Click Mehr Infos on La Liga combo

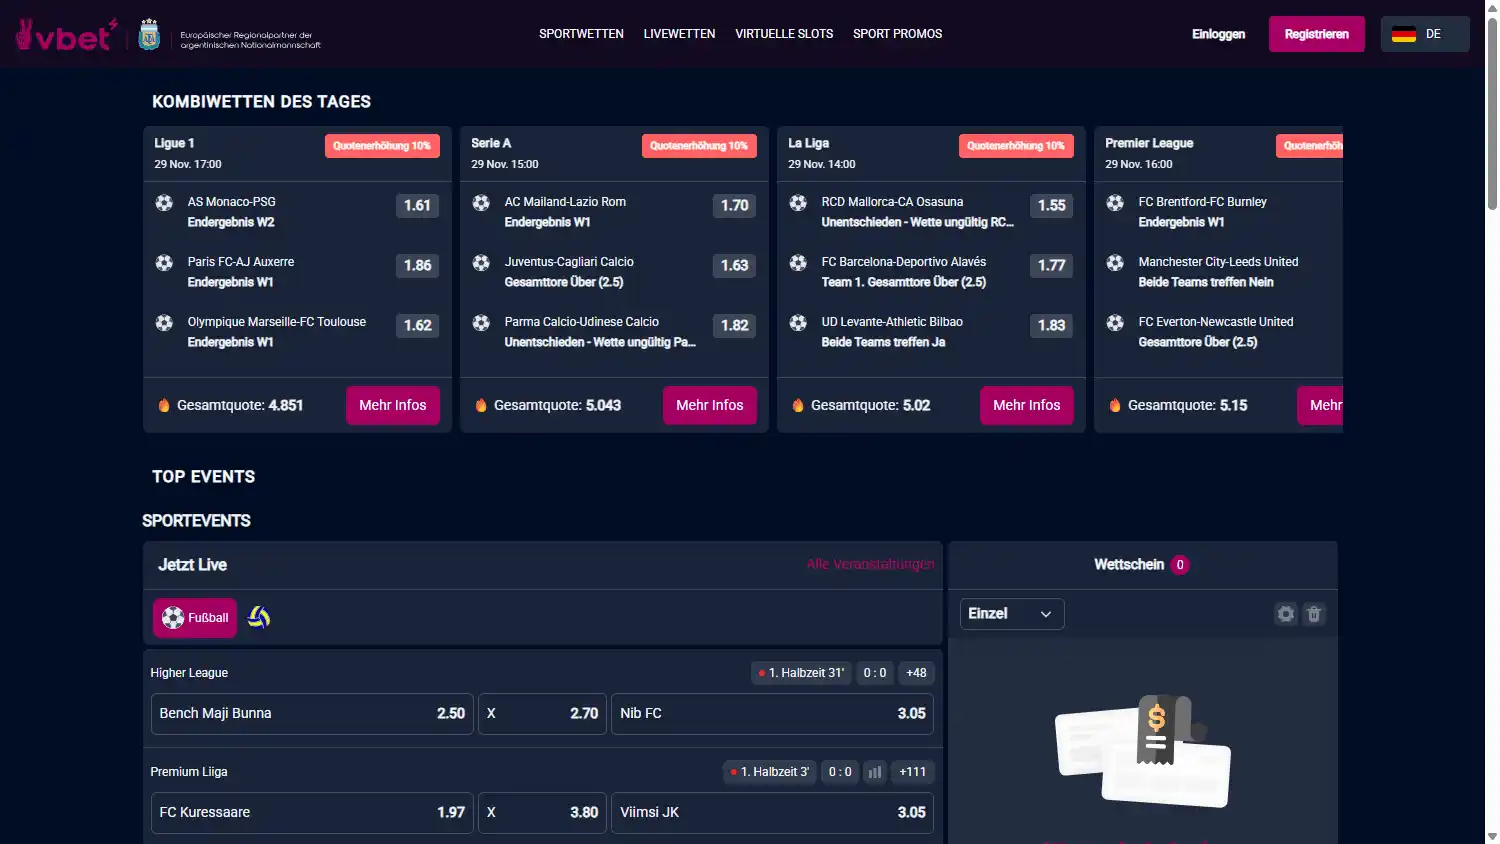tap(1027, 405)
